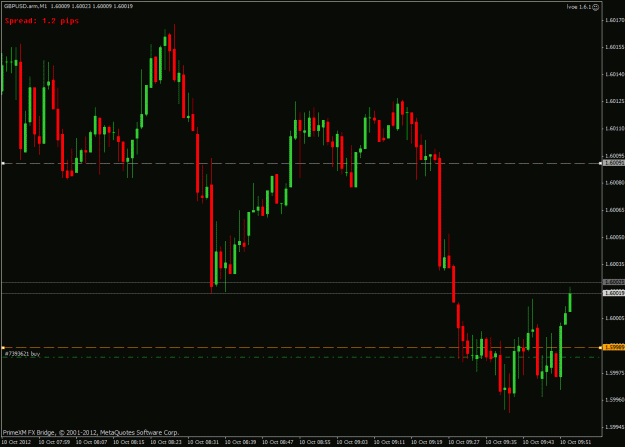Click the '10 Oct 08:47' time axis label

coord(277,442)
